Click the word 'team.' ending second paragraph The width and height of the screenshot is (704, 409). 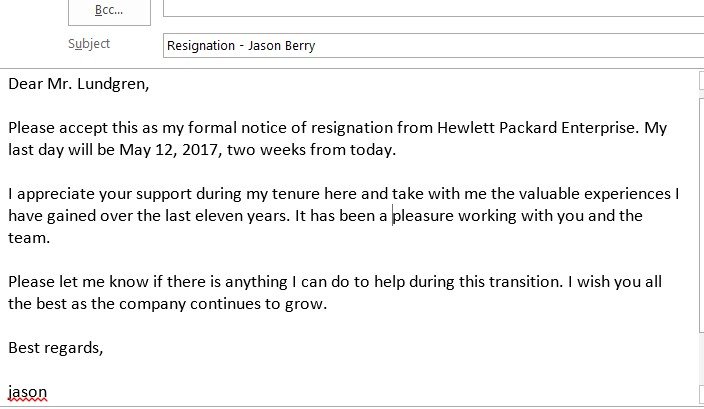pyautogui.click(x=29, y=238)
